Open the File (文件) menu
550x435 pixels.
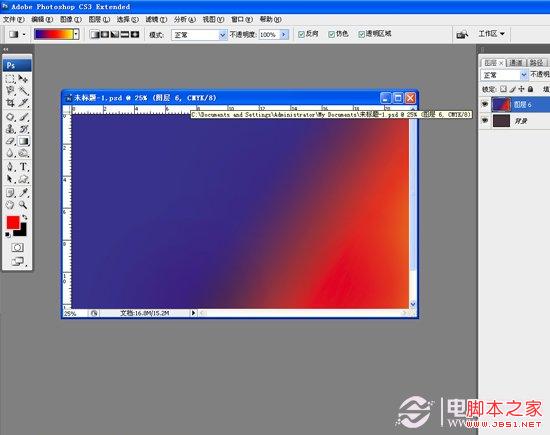(14, 20)
